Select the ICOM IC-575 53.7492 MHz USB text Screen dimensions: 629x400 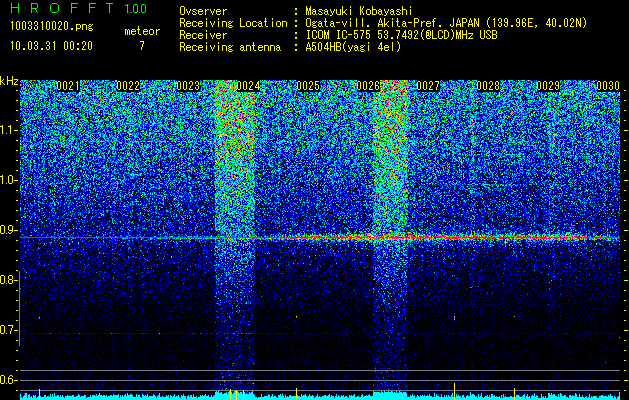(x=401, y=35)
